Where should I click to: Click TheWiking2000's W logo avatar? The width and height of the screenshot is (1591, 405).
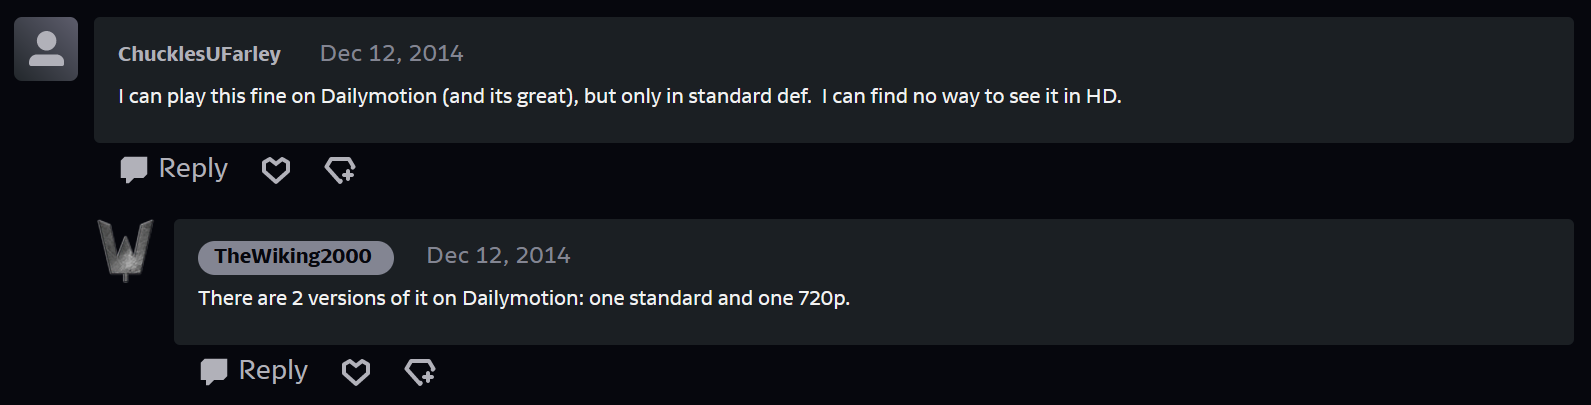click(126, 249)
